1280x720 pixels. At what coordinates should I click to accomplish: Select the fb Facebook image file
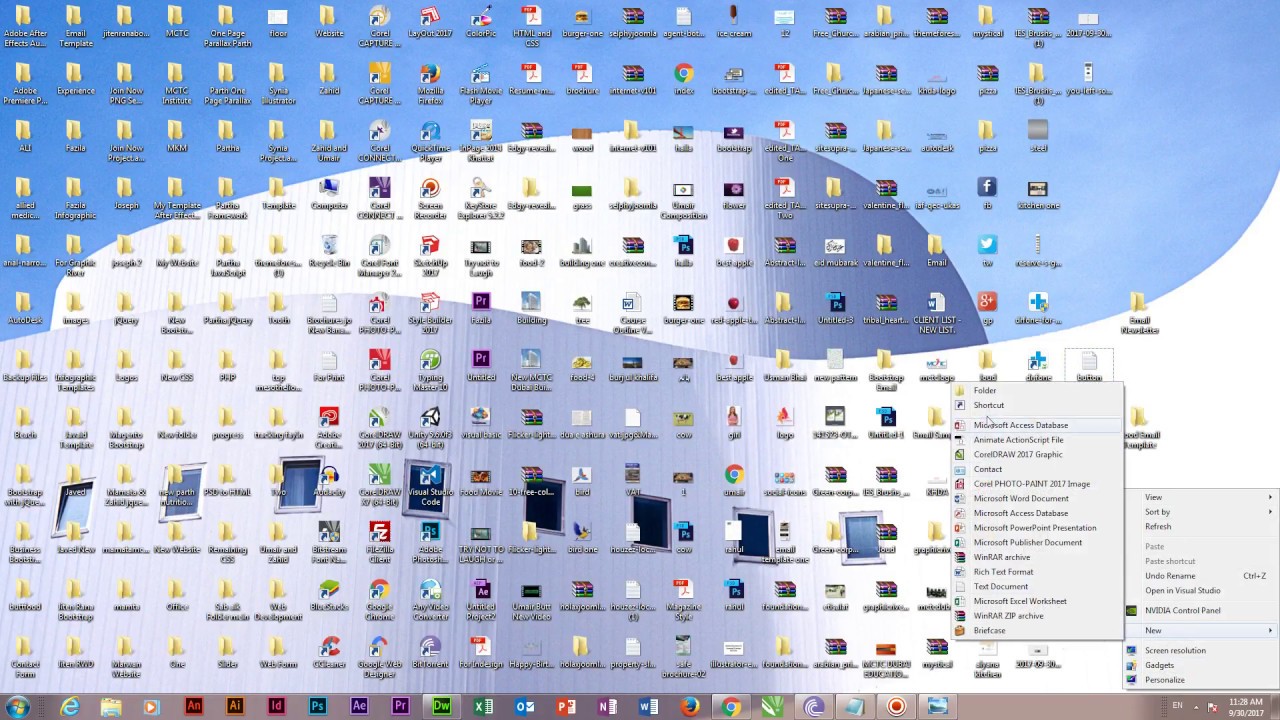point(987,194)
